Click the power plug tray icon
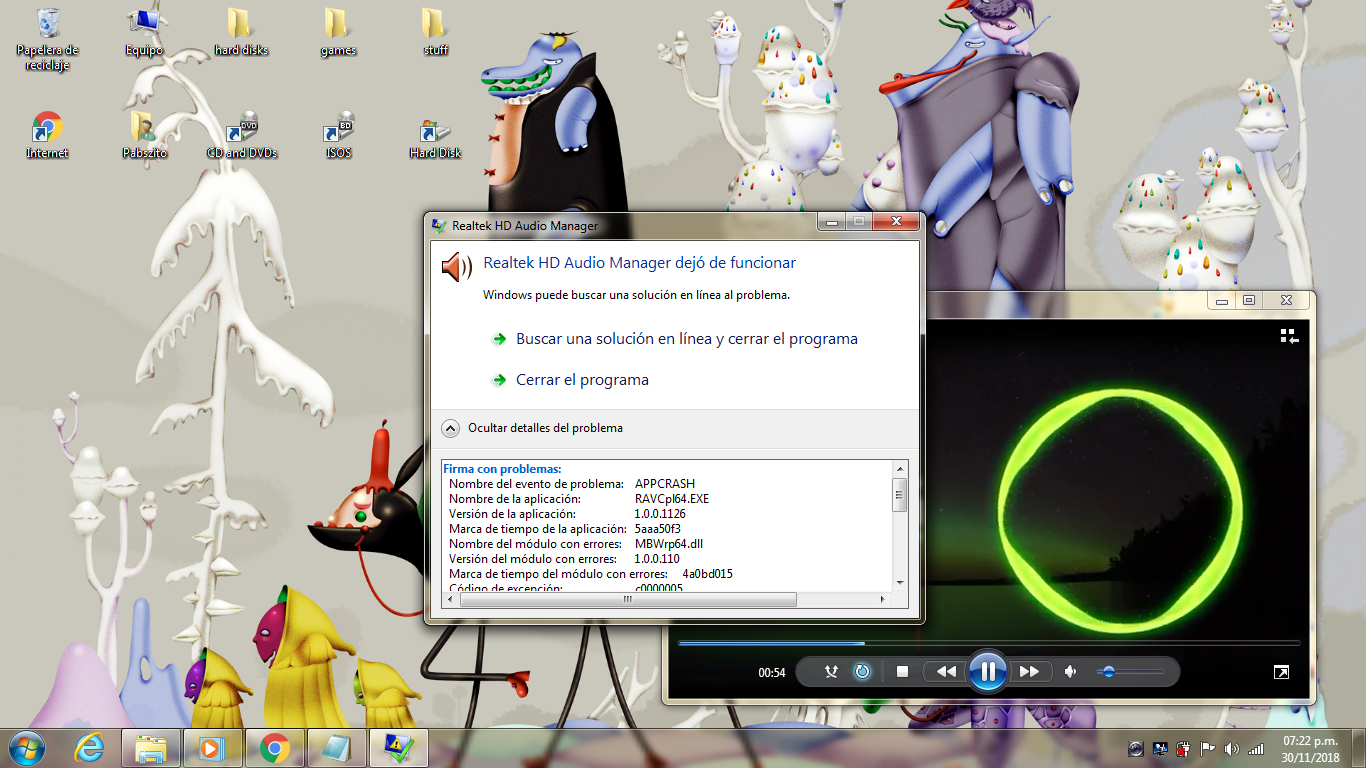Screen dimensions: 1366x768 (x=1184, y=748)
